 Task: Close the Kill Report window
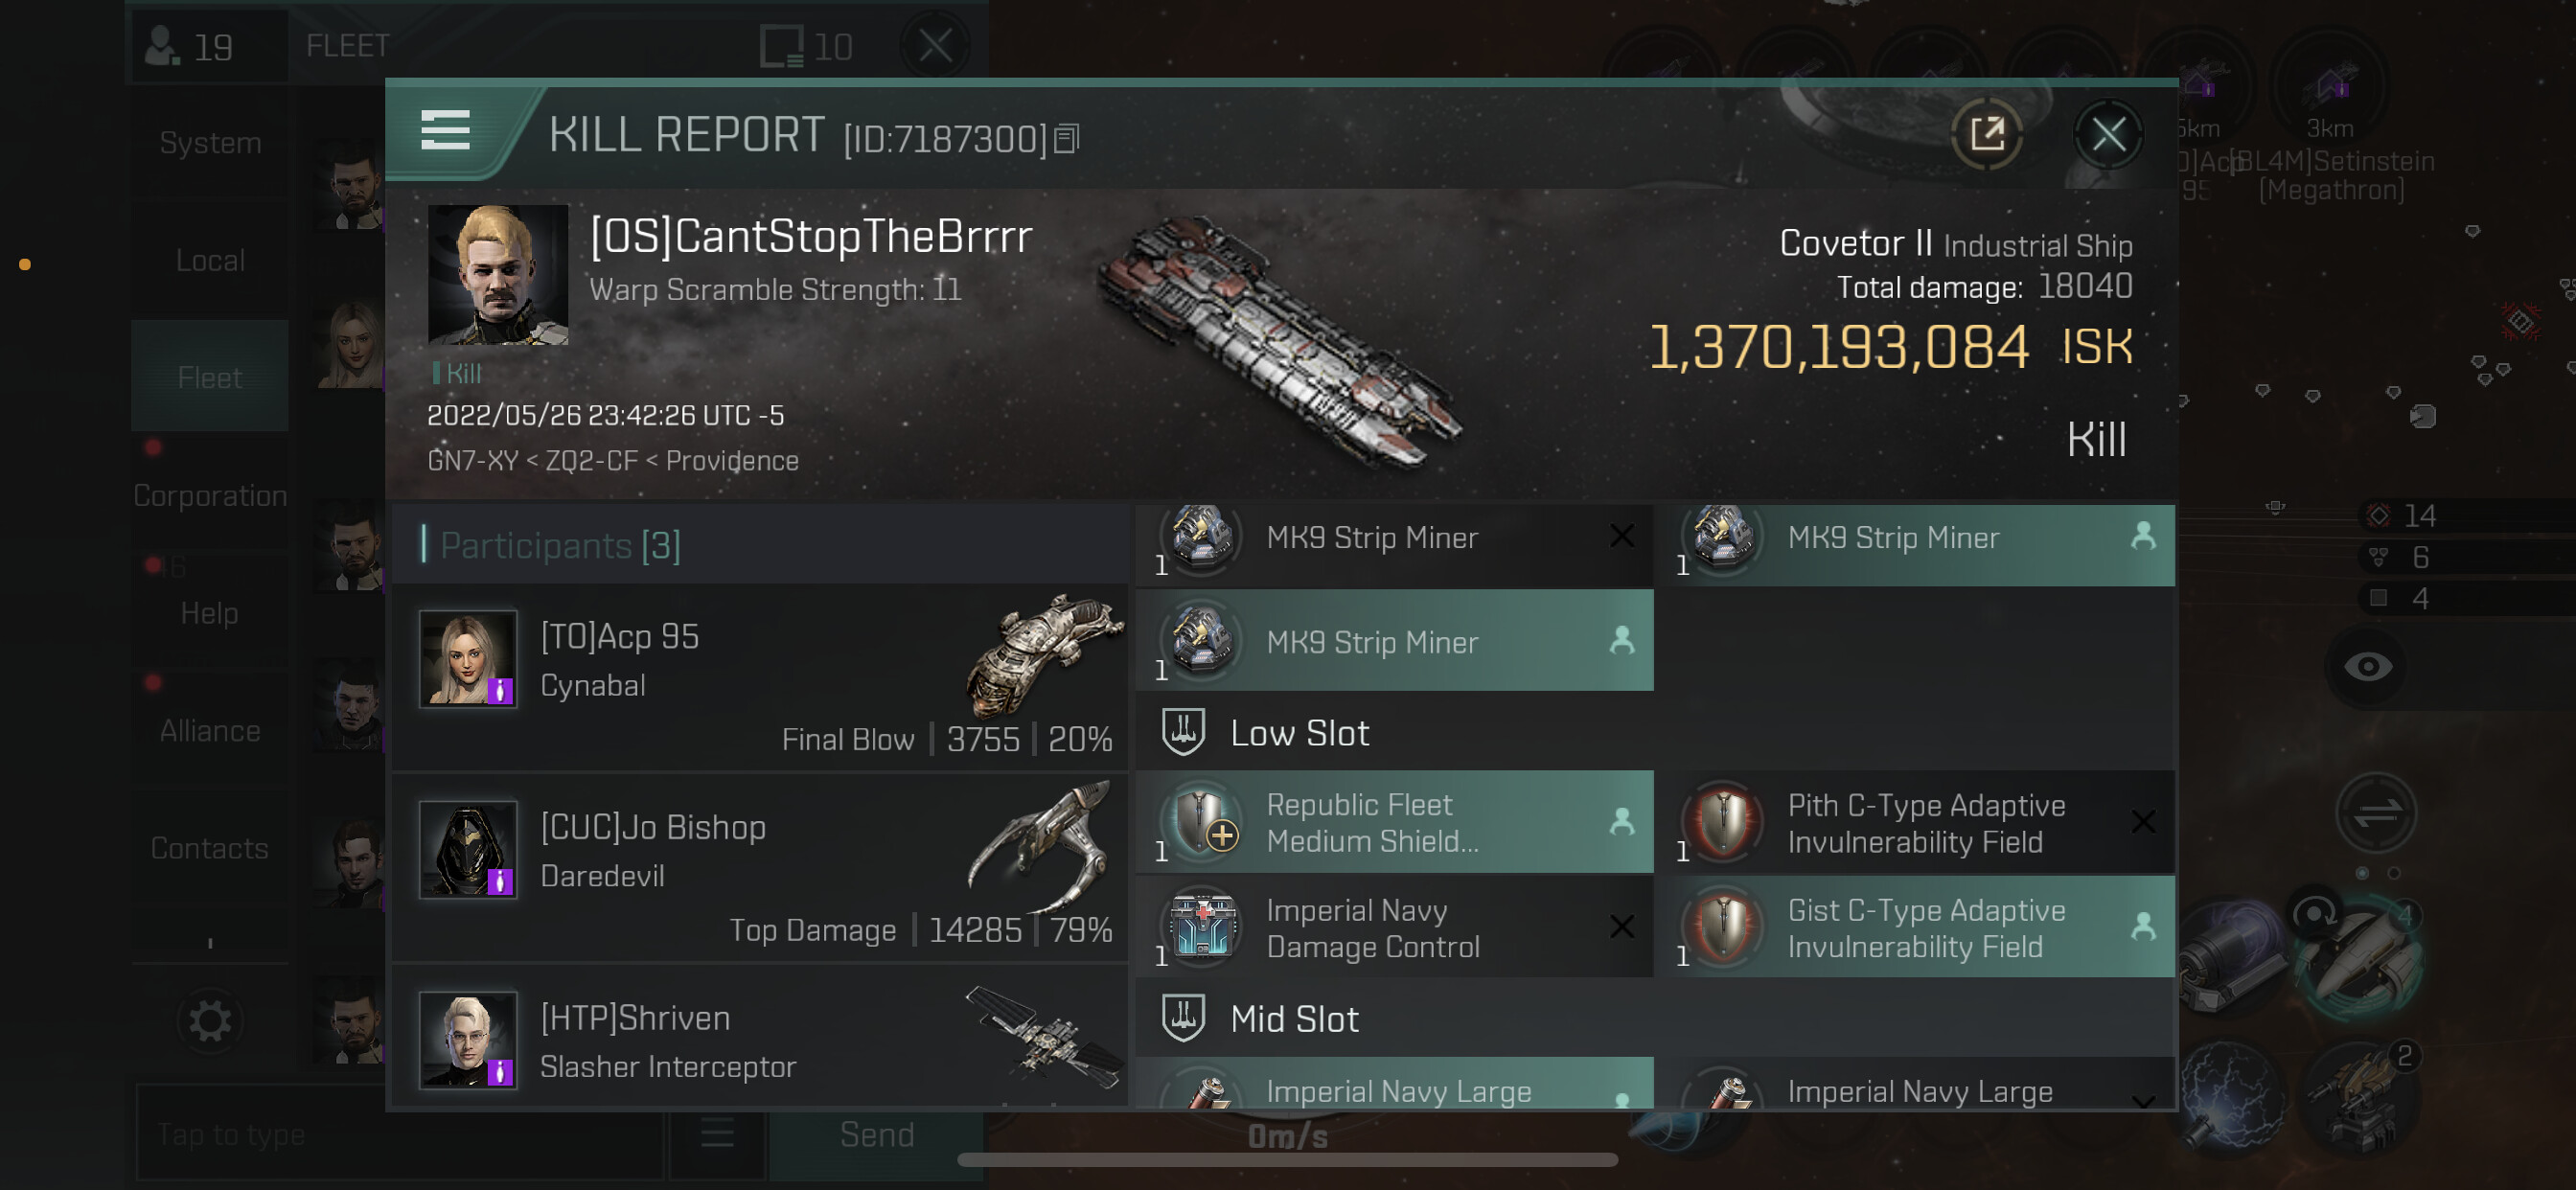(2108, 134)
